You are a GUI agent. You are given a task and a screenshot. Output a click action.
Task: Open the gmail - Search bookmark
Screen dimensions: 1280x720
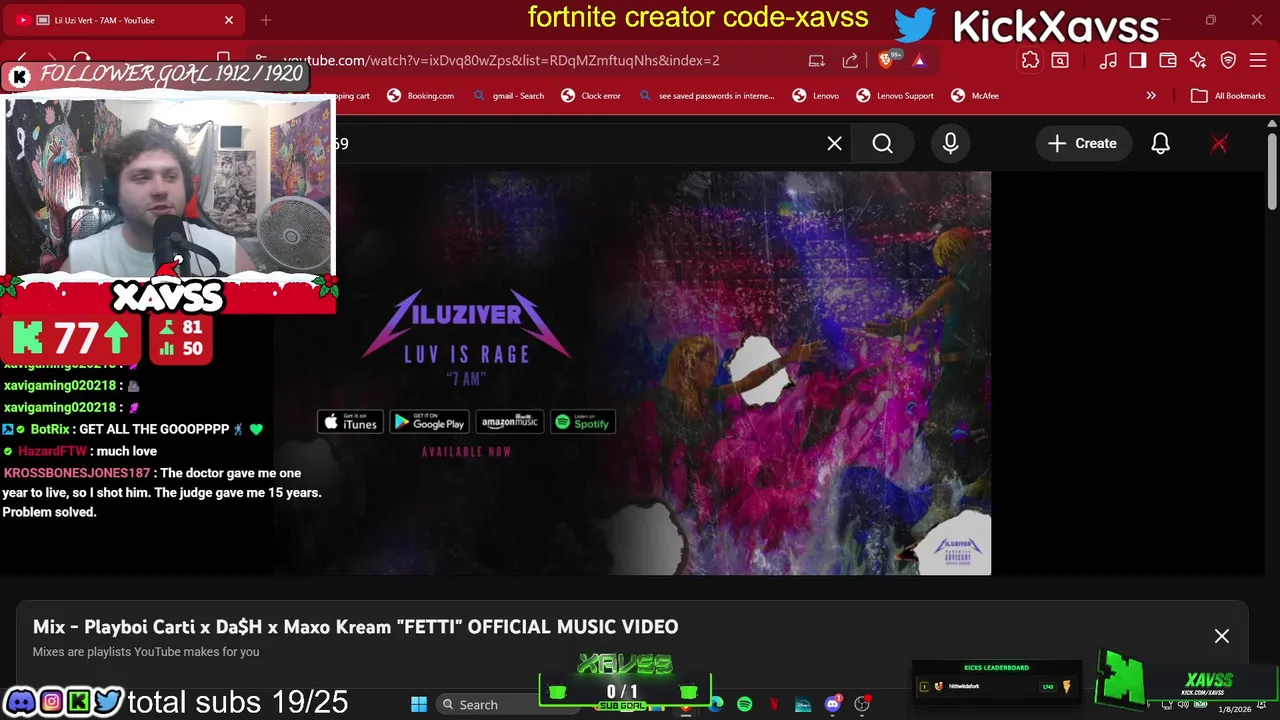[x=509, y=96]
